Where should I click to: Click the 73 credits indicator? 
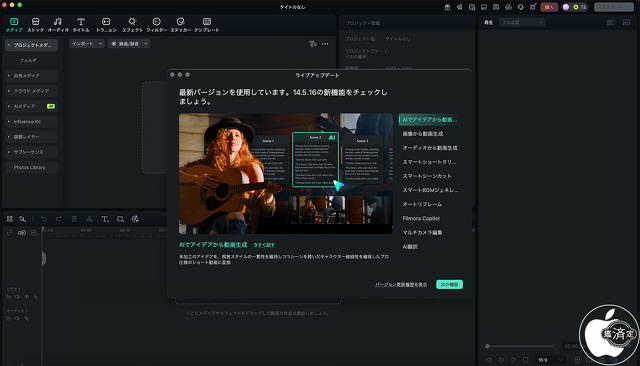click(579, 7)
